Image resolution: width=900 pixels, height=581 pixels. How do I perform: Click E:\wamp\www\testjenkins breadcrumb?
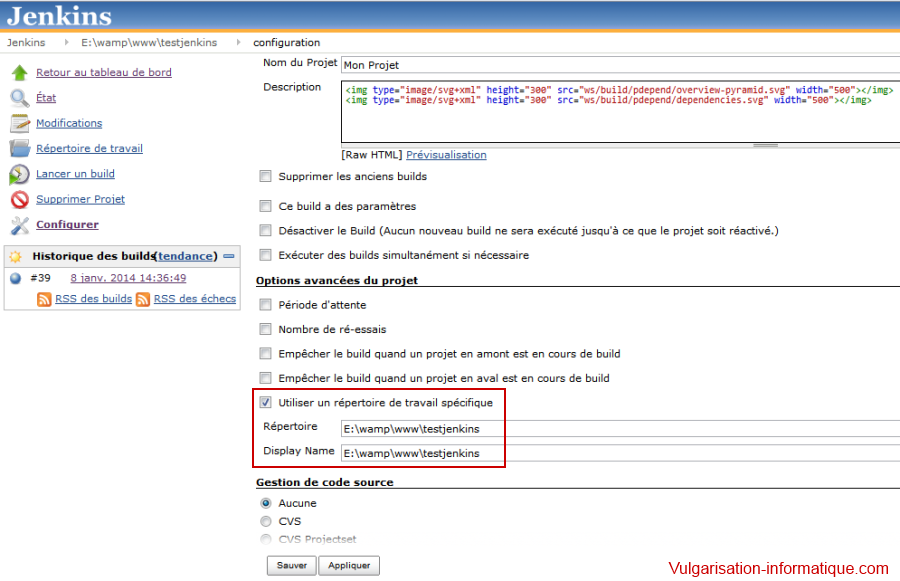pyautogui.click(x=149, y=42)
